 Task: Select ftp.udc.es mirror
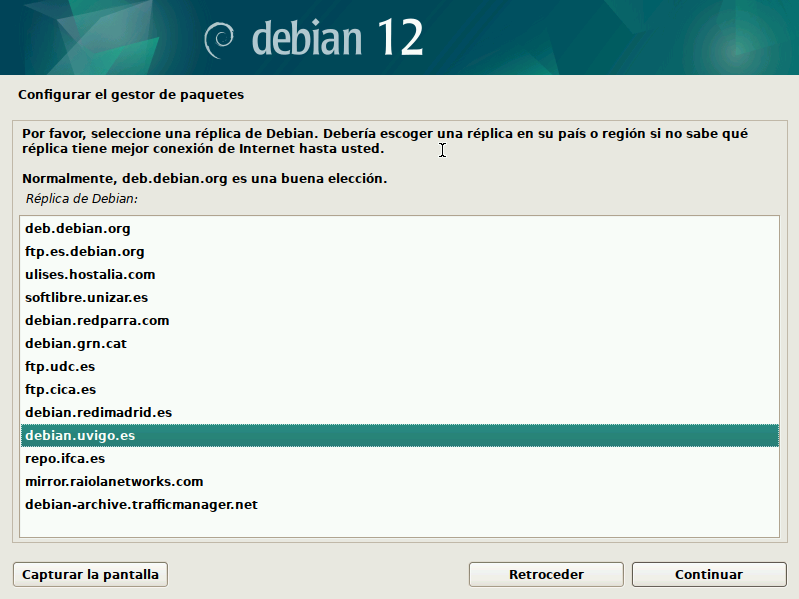60,367
